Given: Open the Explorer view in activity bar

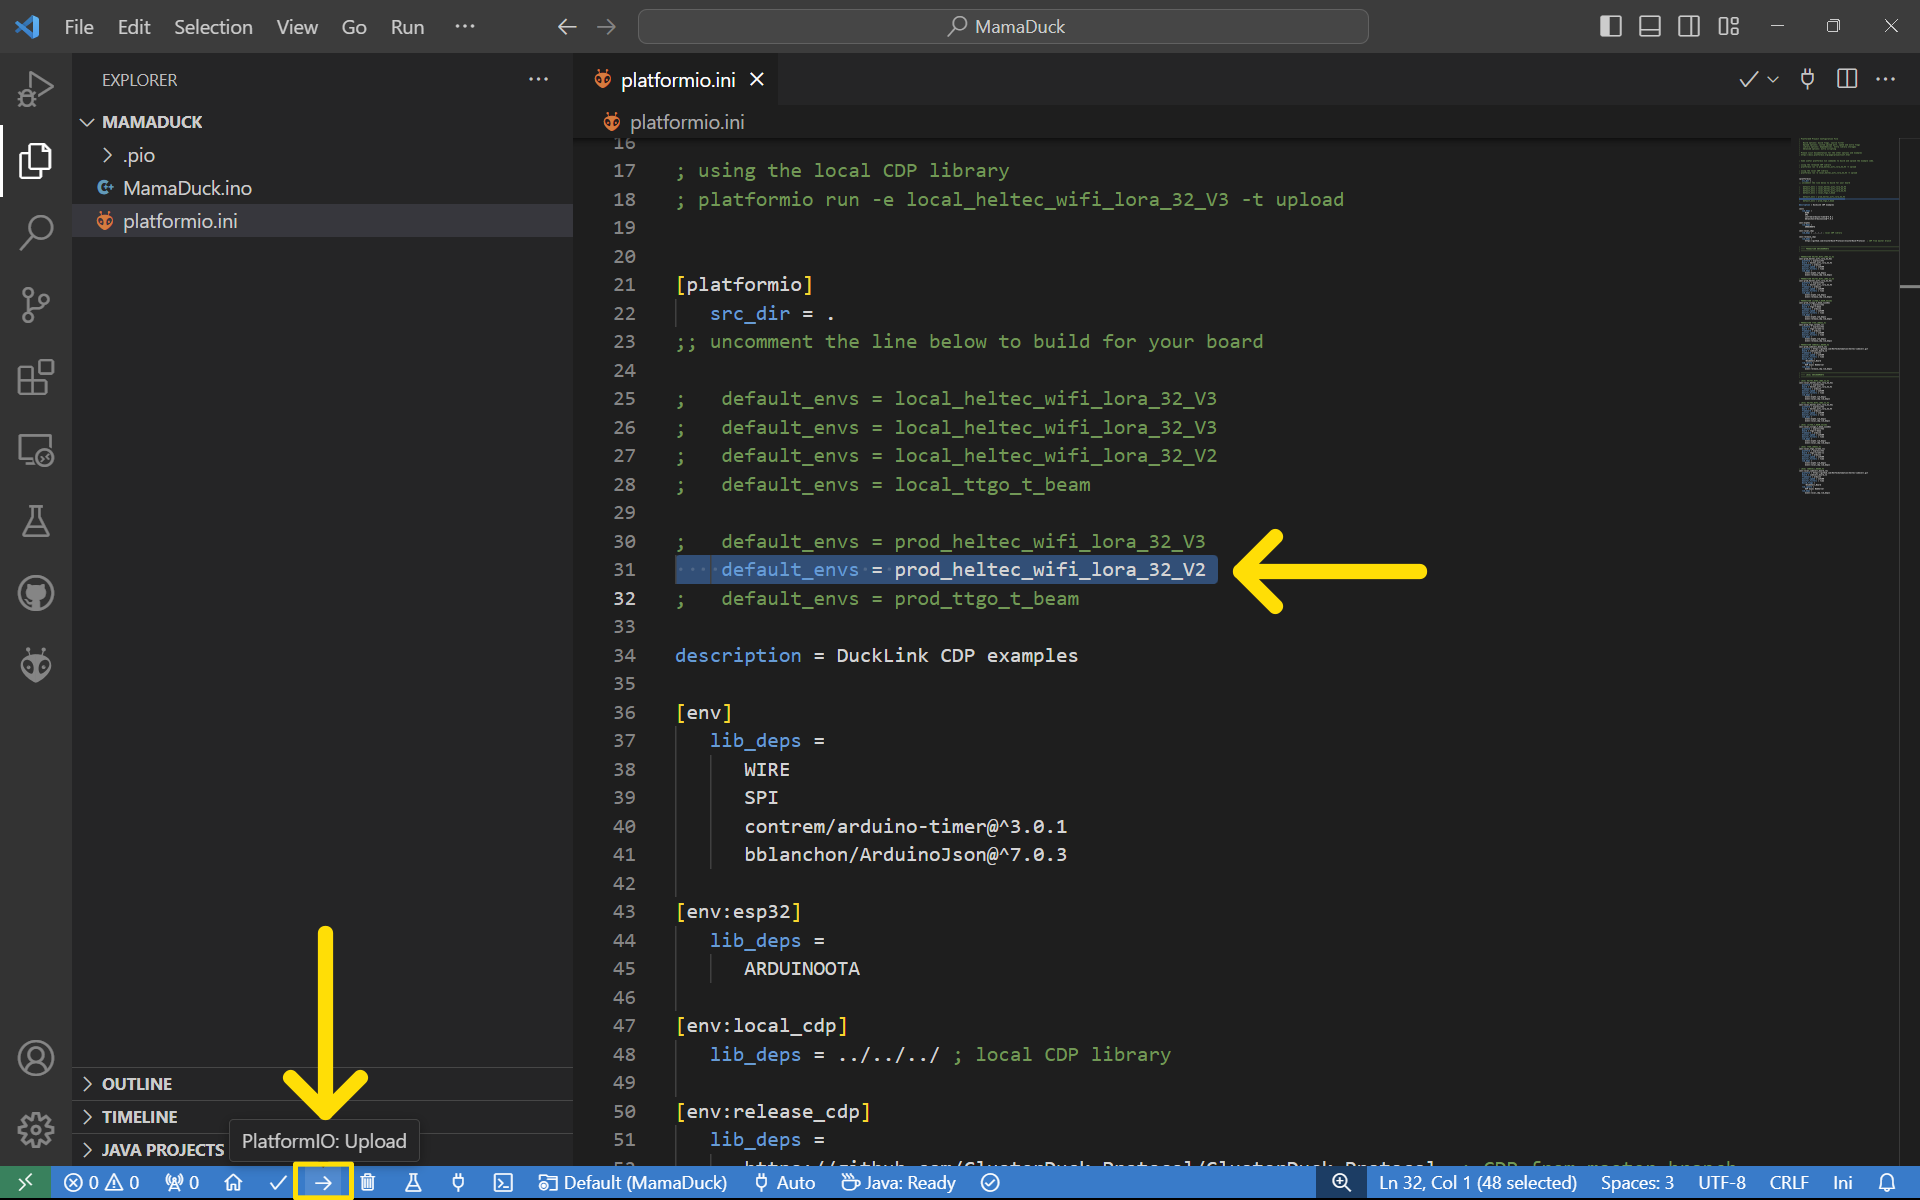Looking at the screenshot, I should [x=36, y=161].
